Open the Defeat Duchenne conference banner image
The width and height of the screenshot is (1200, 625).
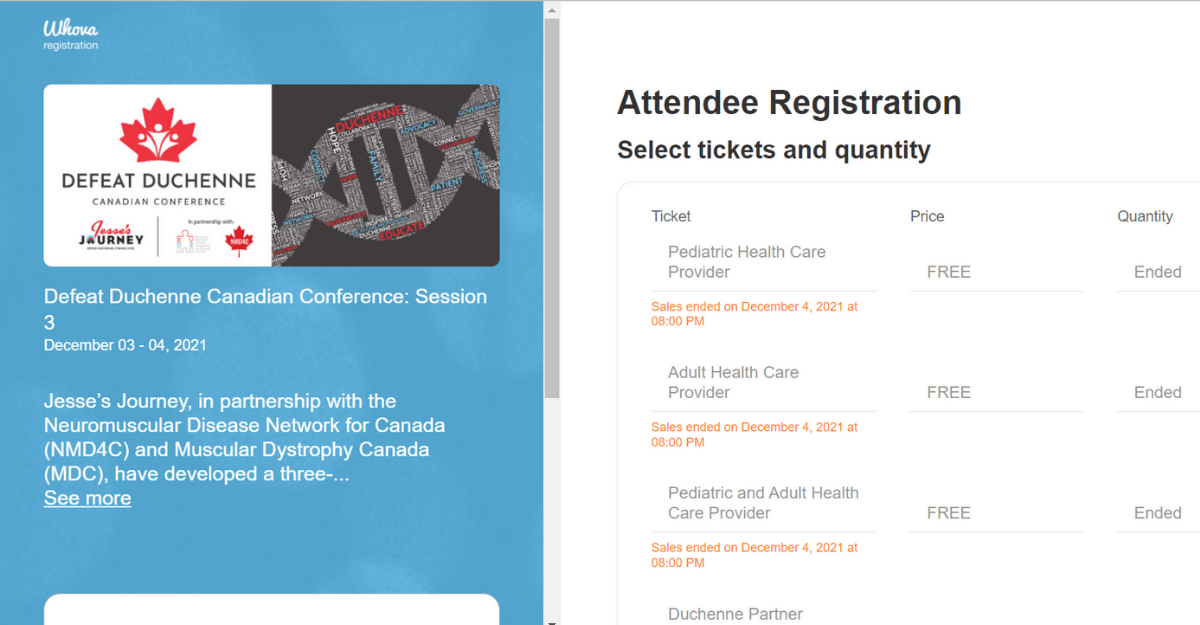271,175
